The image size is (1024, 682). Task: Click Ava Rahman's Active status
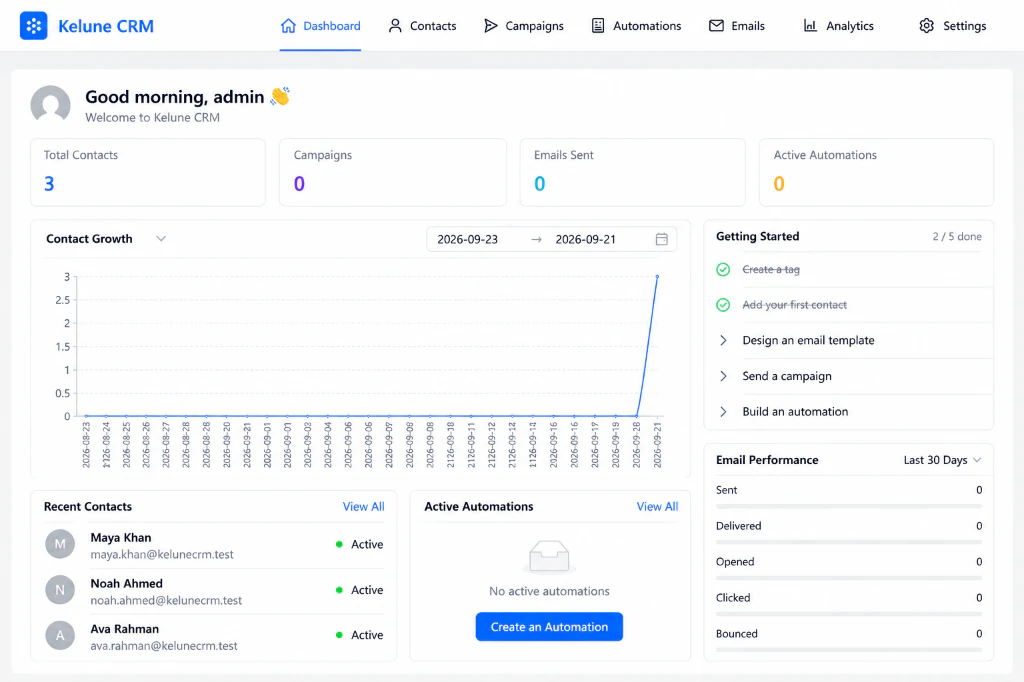(359, 635)
